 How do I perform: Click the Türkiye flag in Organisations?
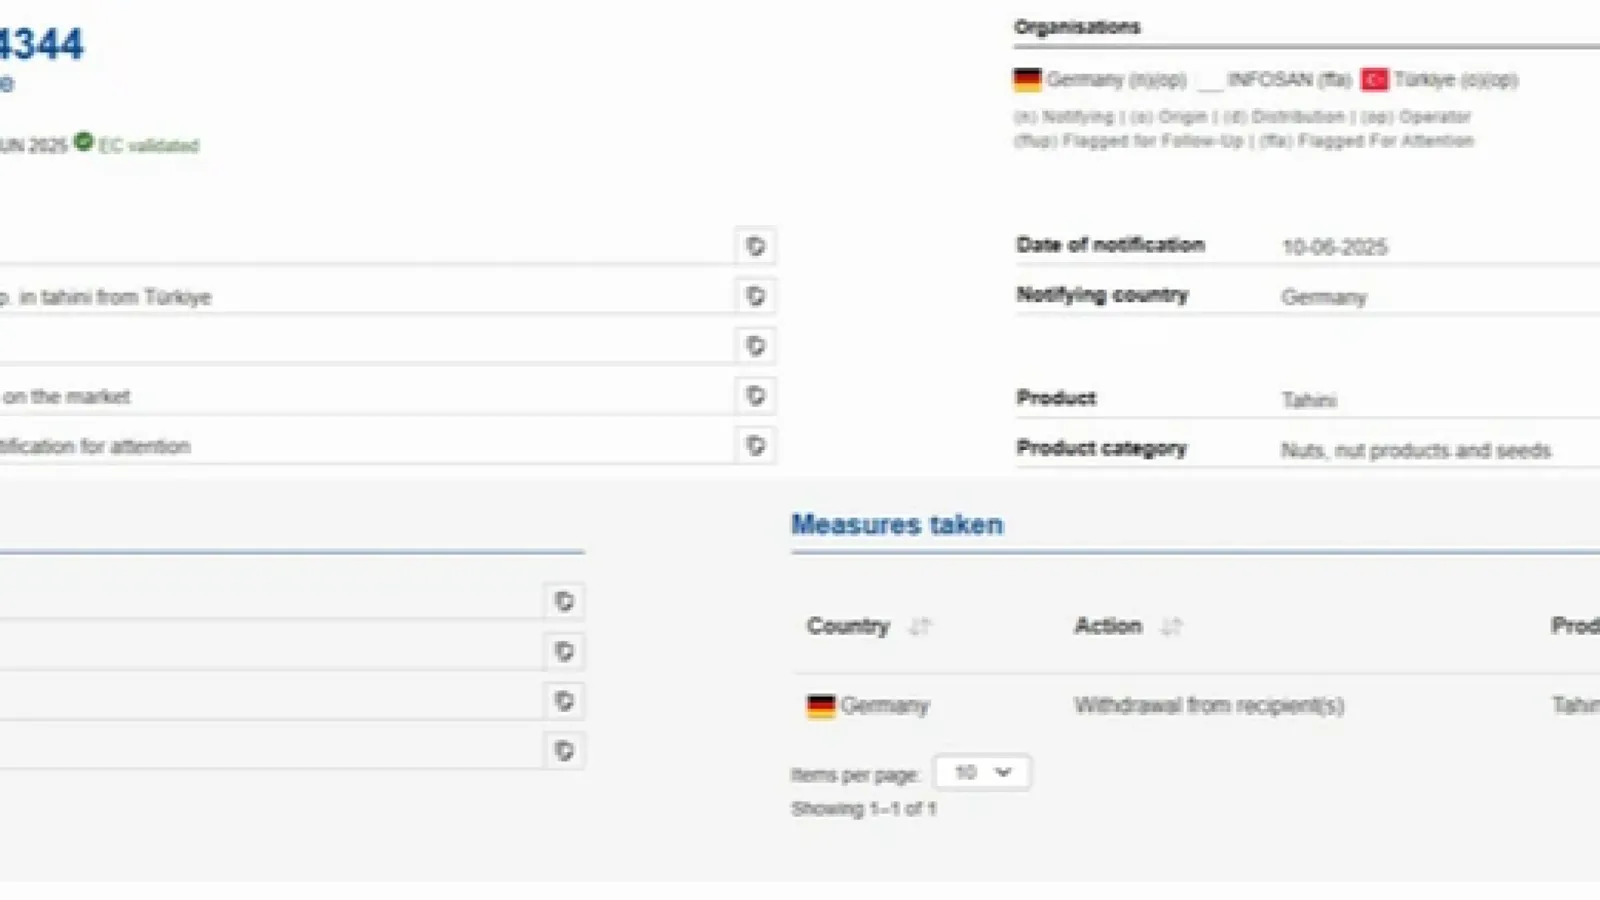pos(1374,79)
